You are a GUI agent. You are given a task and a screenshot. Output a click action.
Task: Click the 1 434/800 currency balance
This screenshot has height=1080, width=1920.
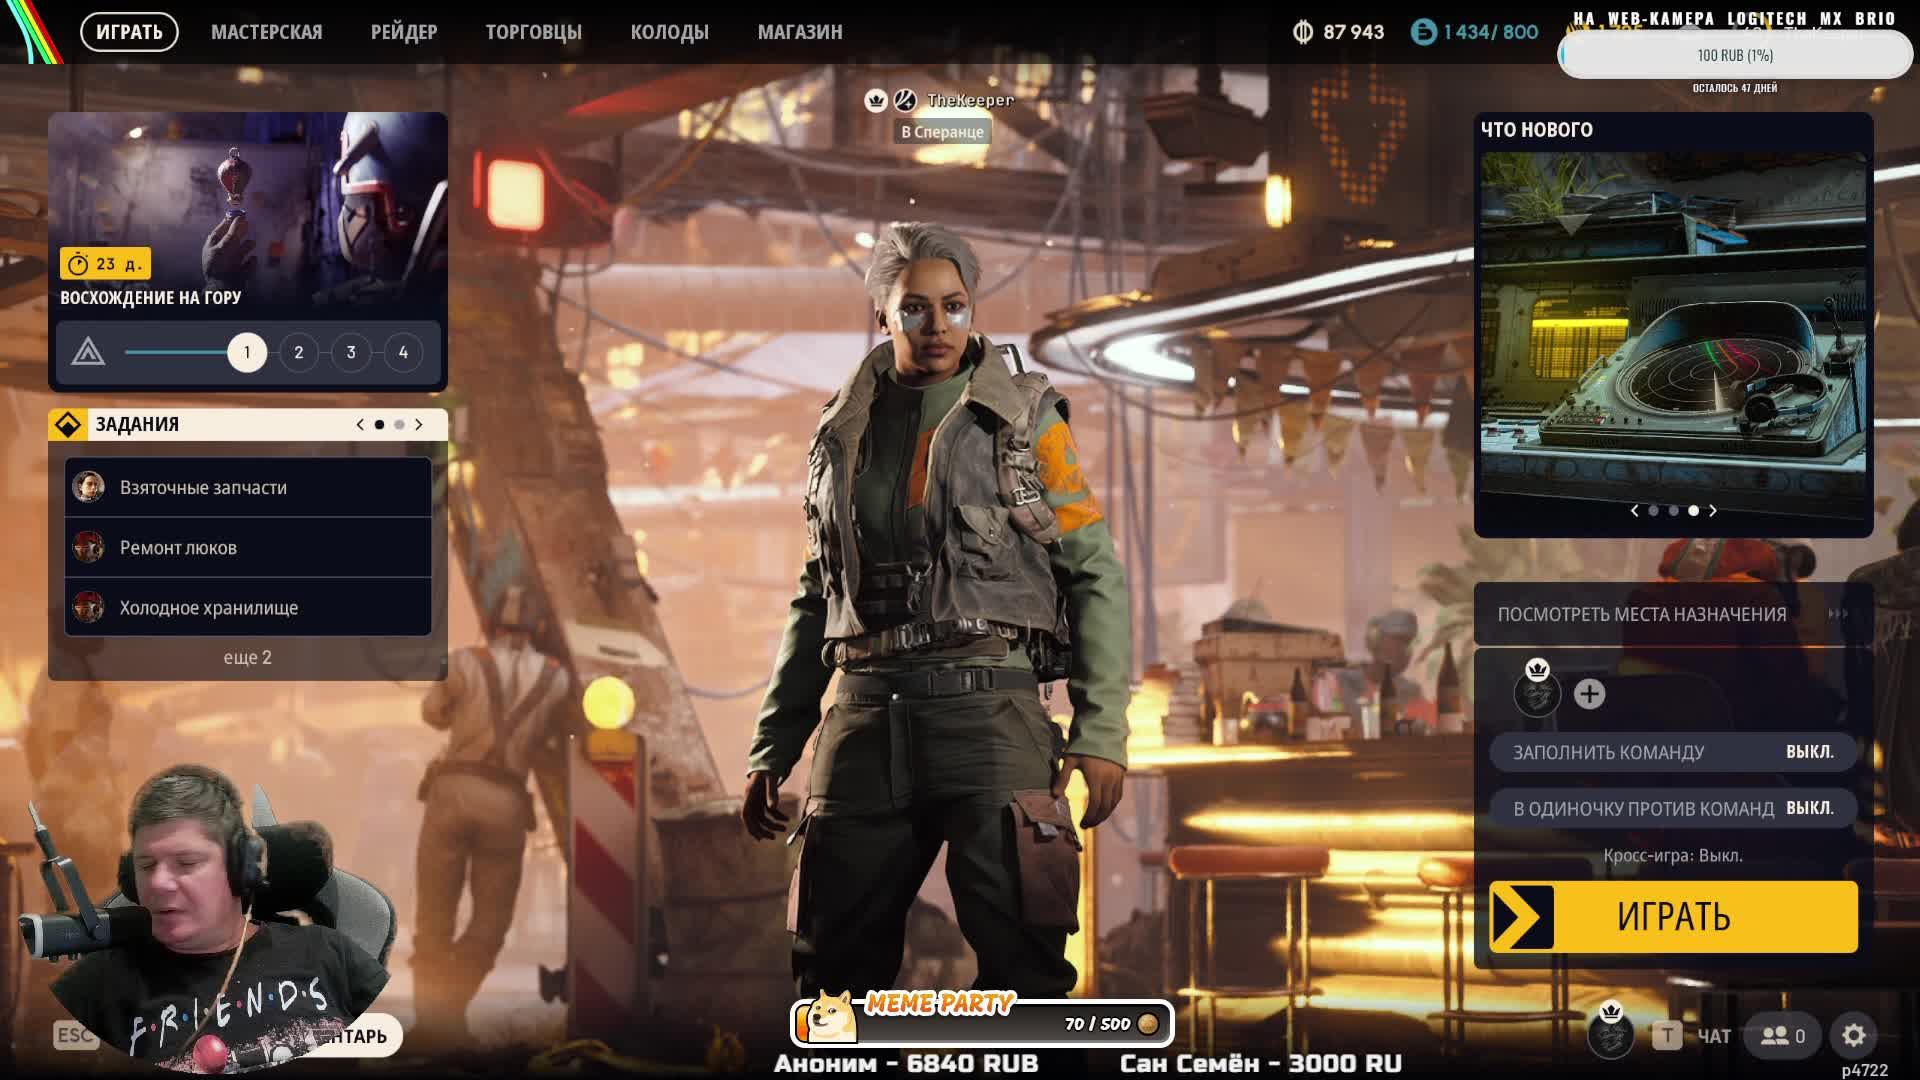click(x=1490, y=32)
